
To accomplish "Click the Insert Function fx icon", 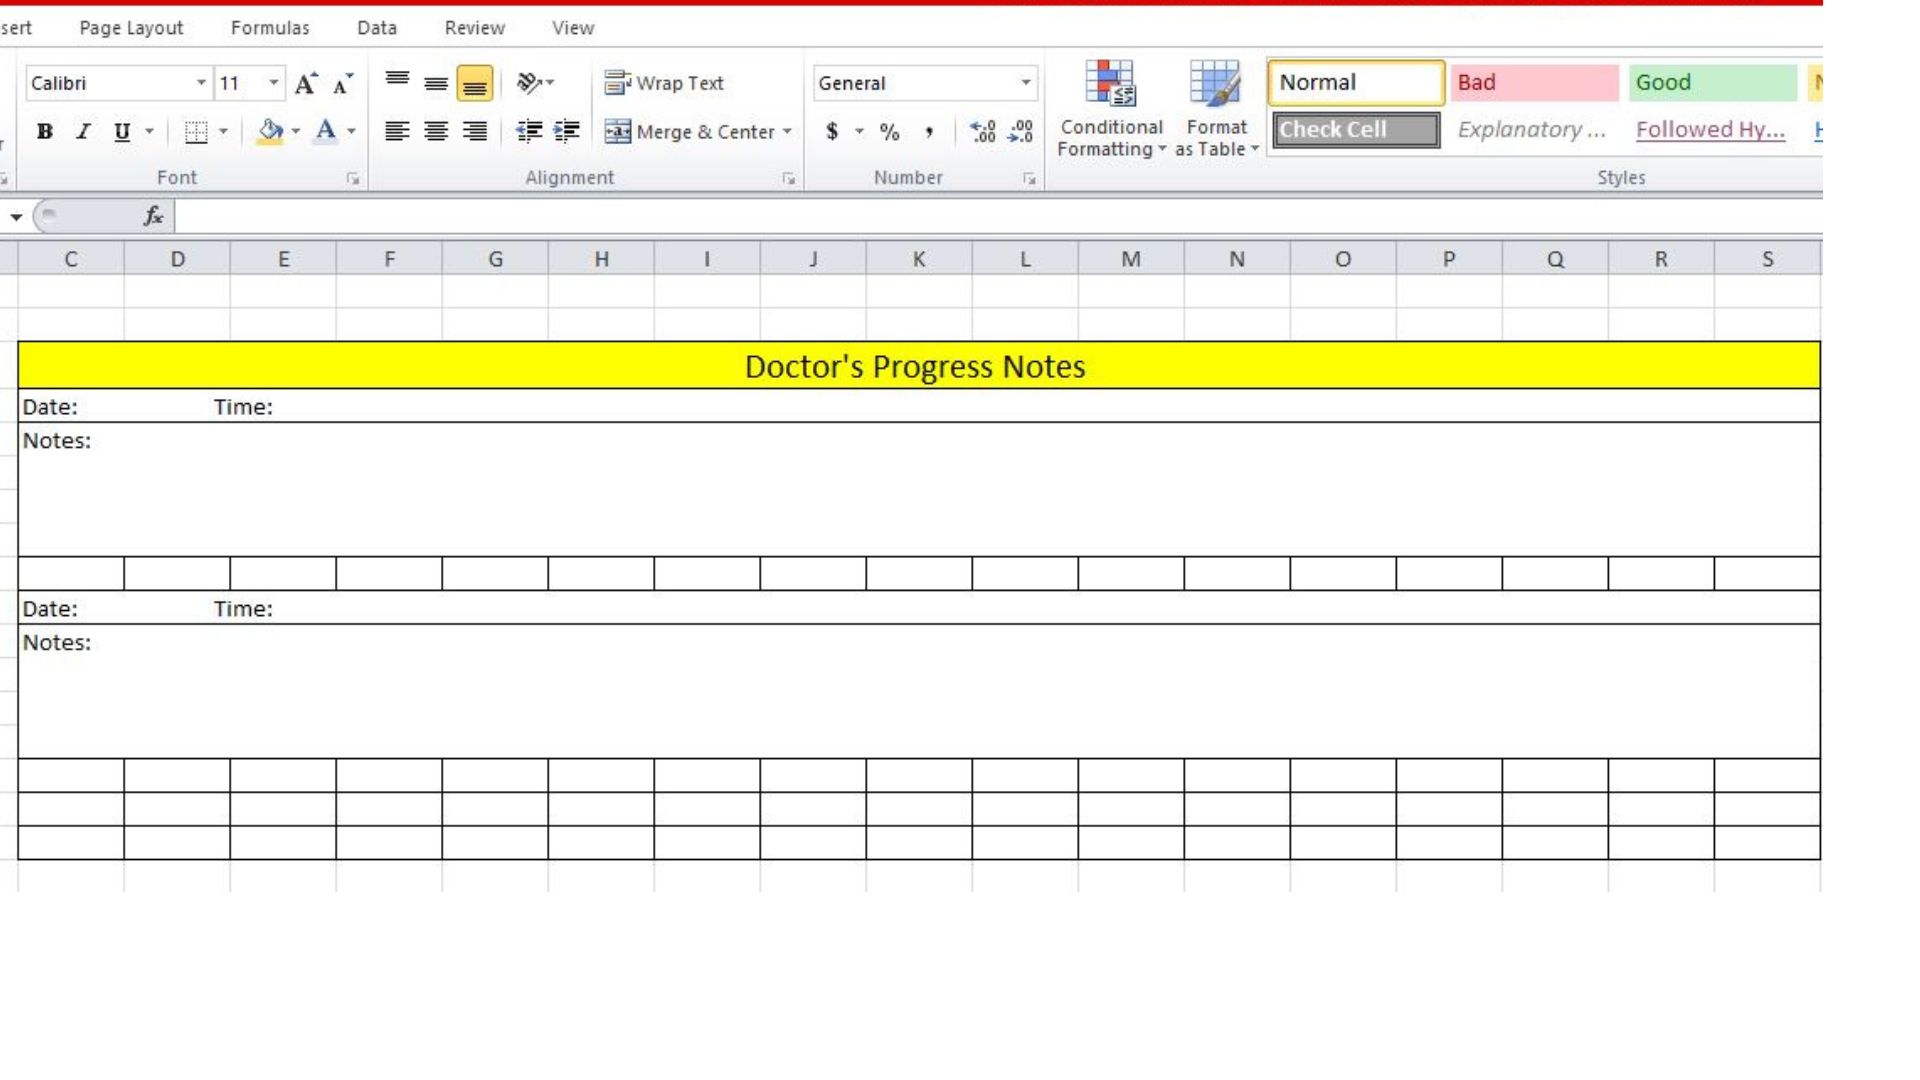I will (153, 216).
